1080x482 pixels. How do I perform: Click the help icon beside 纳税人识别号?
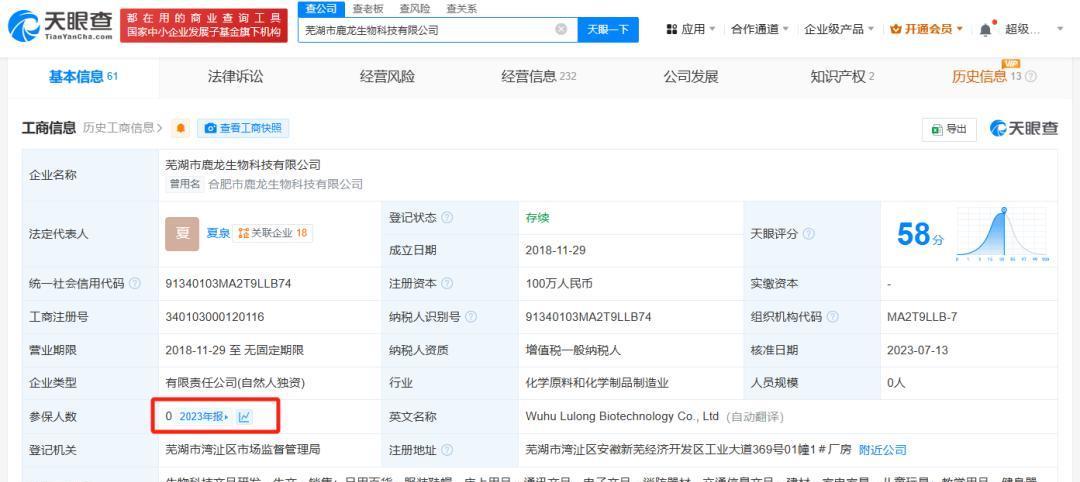coord(471,317)
